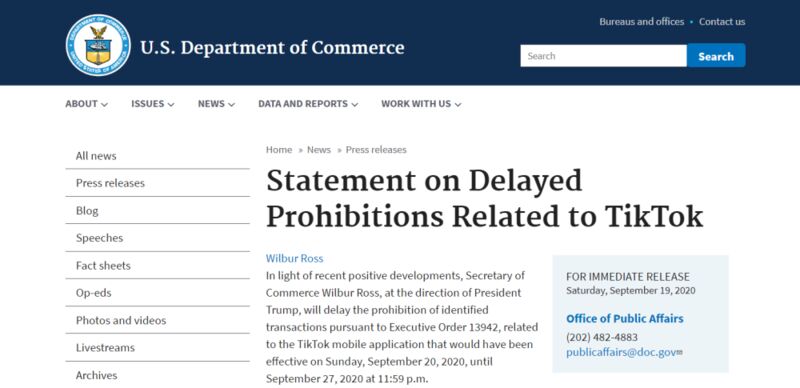Click the blue Search button
This screenshot has height=388, width=800.
tap(716, 56)
